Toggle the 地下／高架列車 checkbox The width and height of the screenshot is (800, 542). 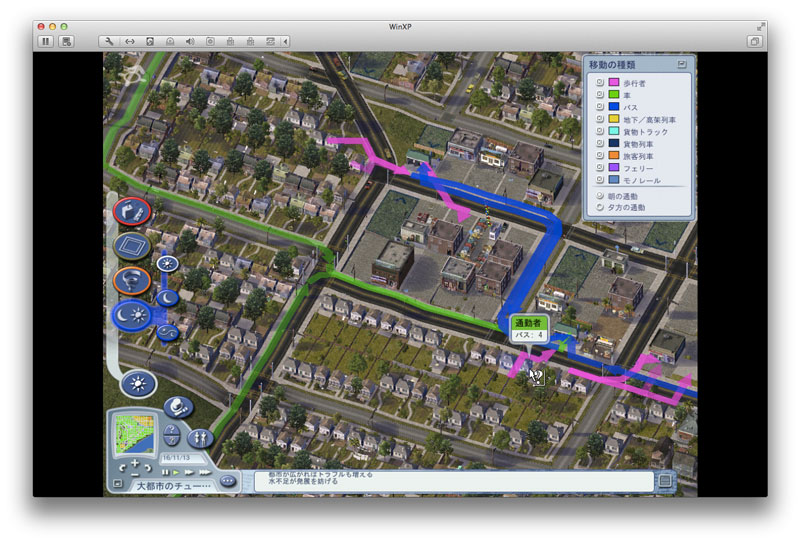(x=600, y=119)
